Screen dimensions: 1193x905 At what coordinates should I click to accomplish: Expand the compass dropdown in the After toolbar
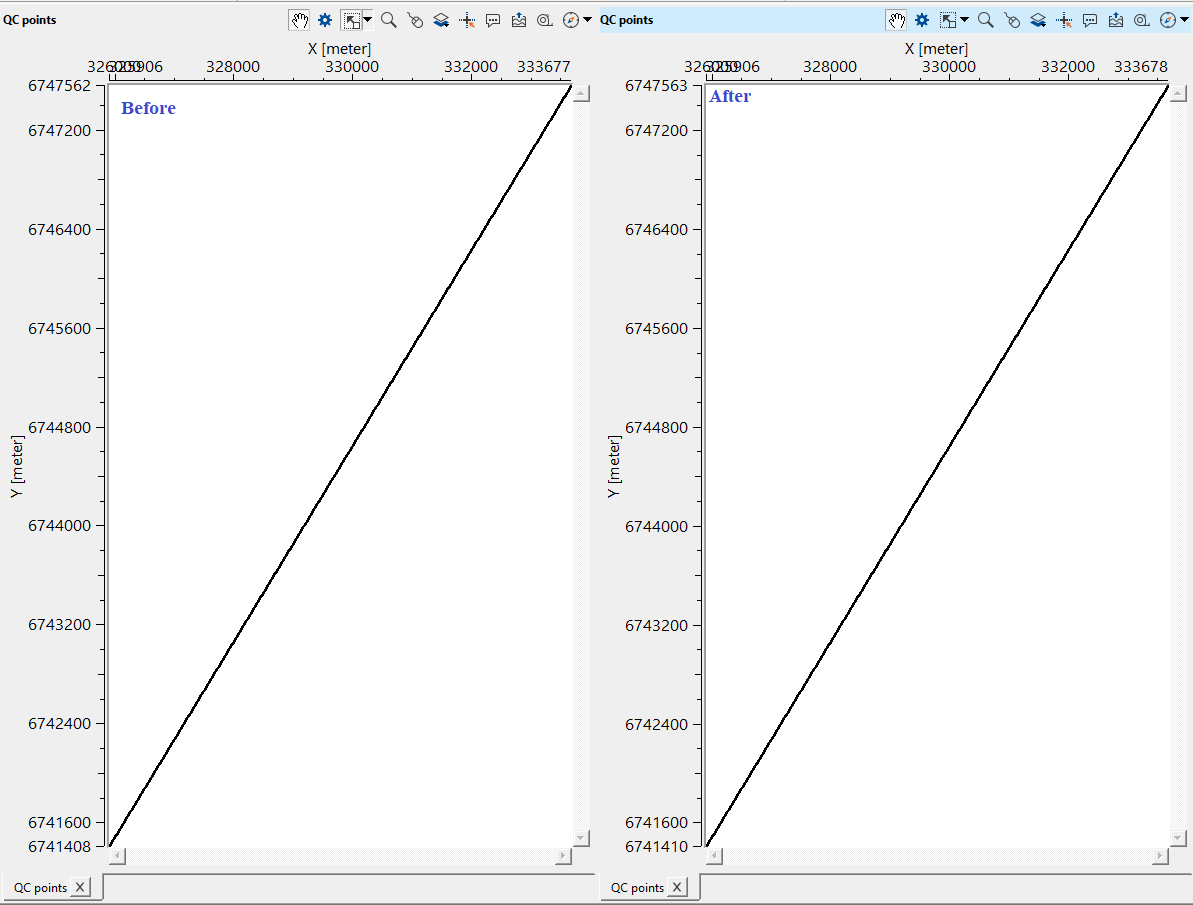click(1168, 19)
